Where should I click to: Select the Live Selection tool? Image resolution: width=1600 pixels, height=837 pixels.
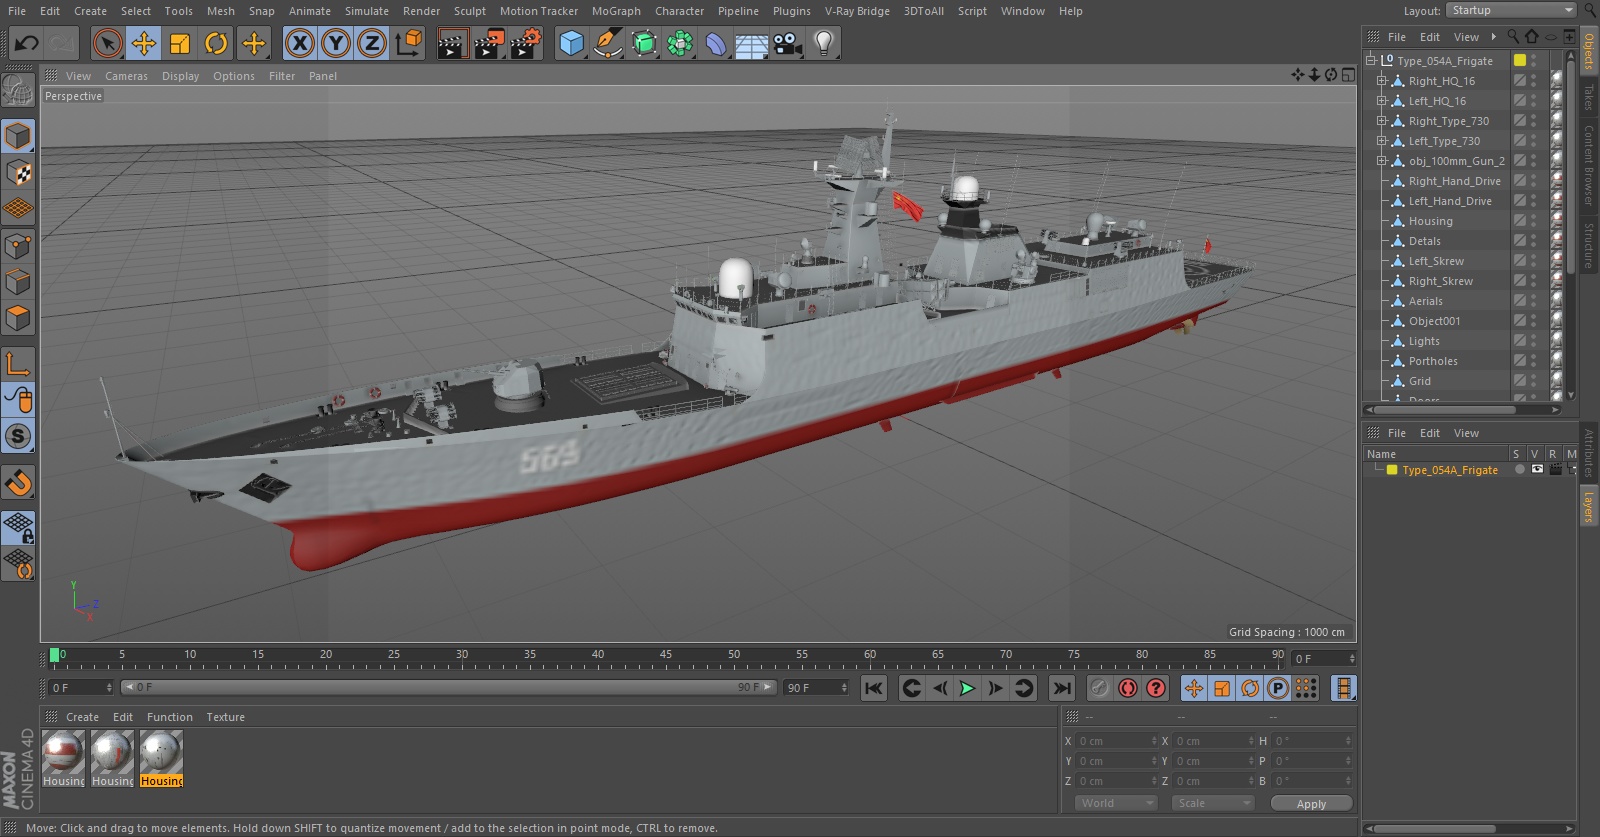coord(108,43)
